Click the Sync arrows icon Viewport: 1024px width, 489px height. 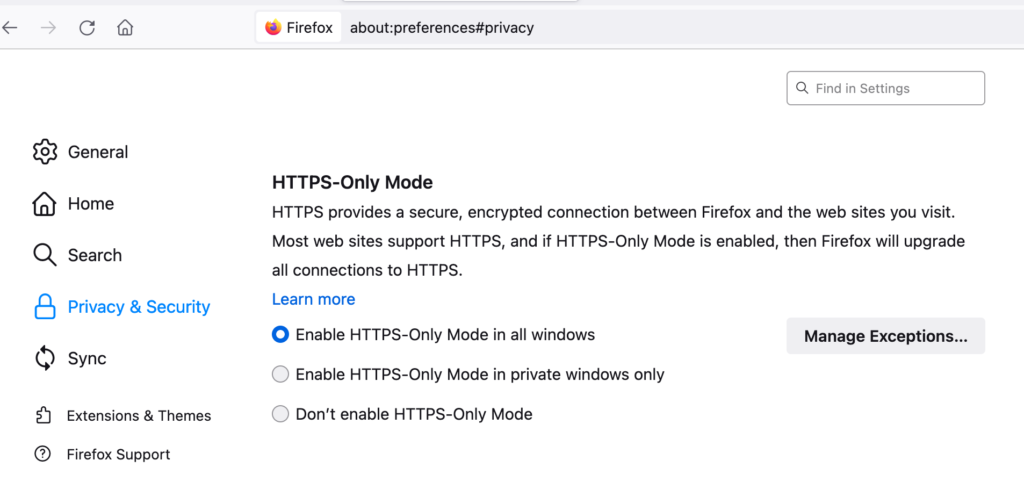(x=44, y=358)
